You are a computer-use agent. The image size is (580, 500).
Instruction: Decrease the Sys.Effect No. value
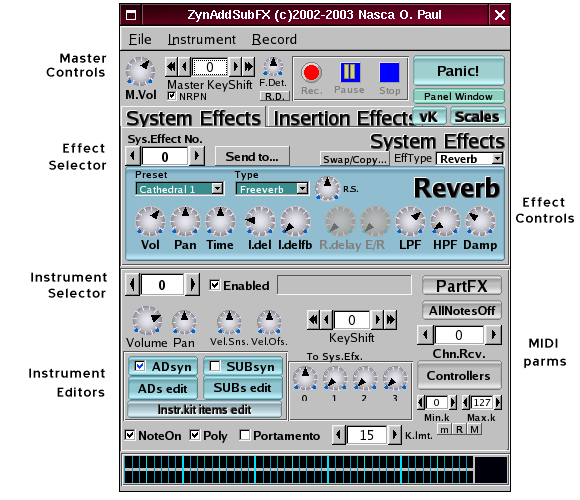click(x=132, y=156)
